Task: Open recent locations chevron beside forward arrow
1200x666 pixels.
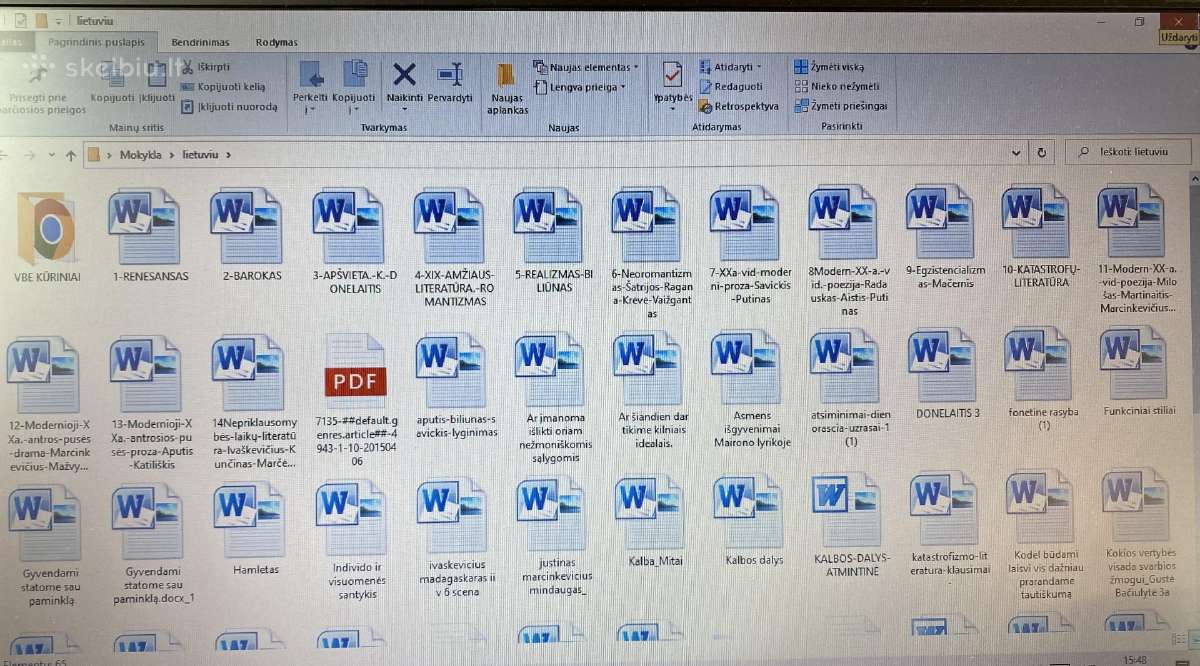Action: [50, 156]
